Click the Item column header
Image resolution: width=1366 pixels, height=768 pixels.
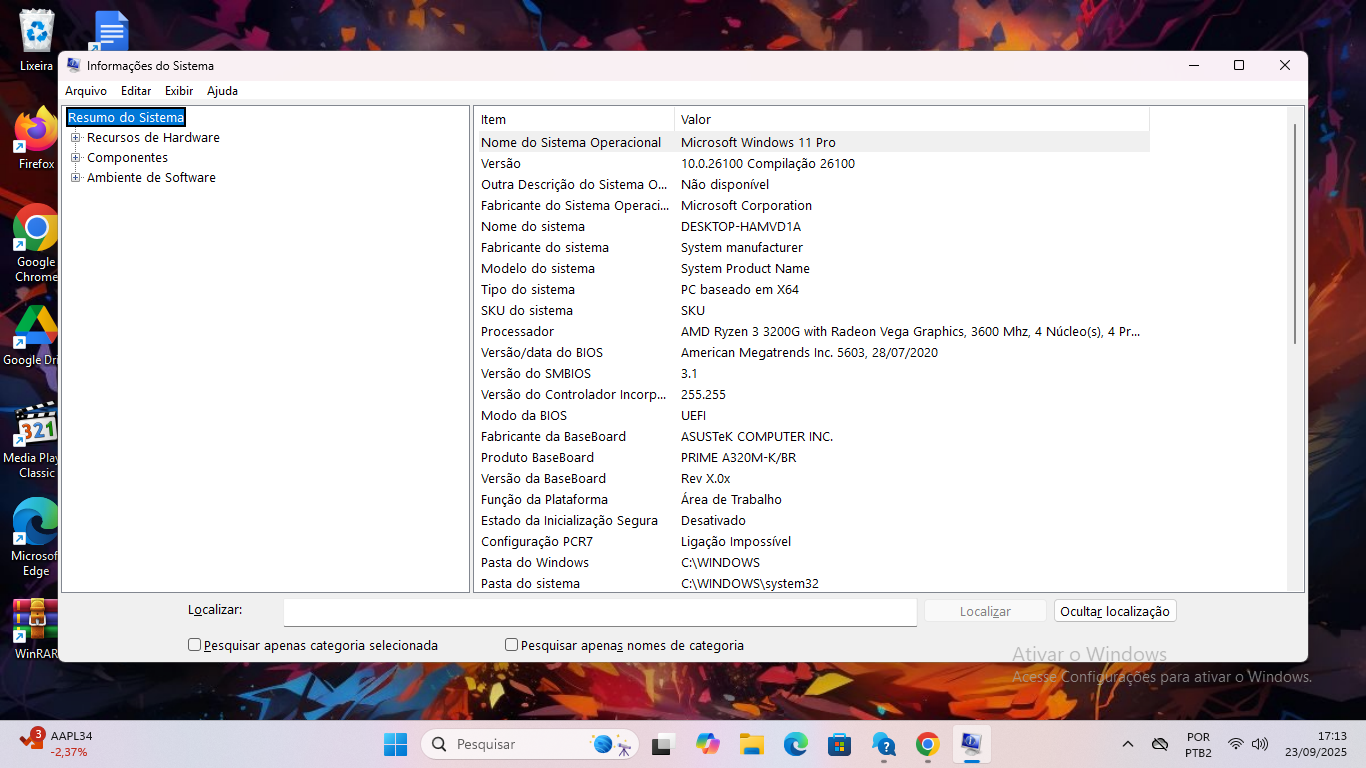pos(575,119)
